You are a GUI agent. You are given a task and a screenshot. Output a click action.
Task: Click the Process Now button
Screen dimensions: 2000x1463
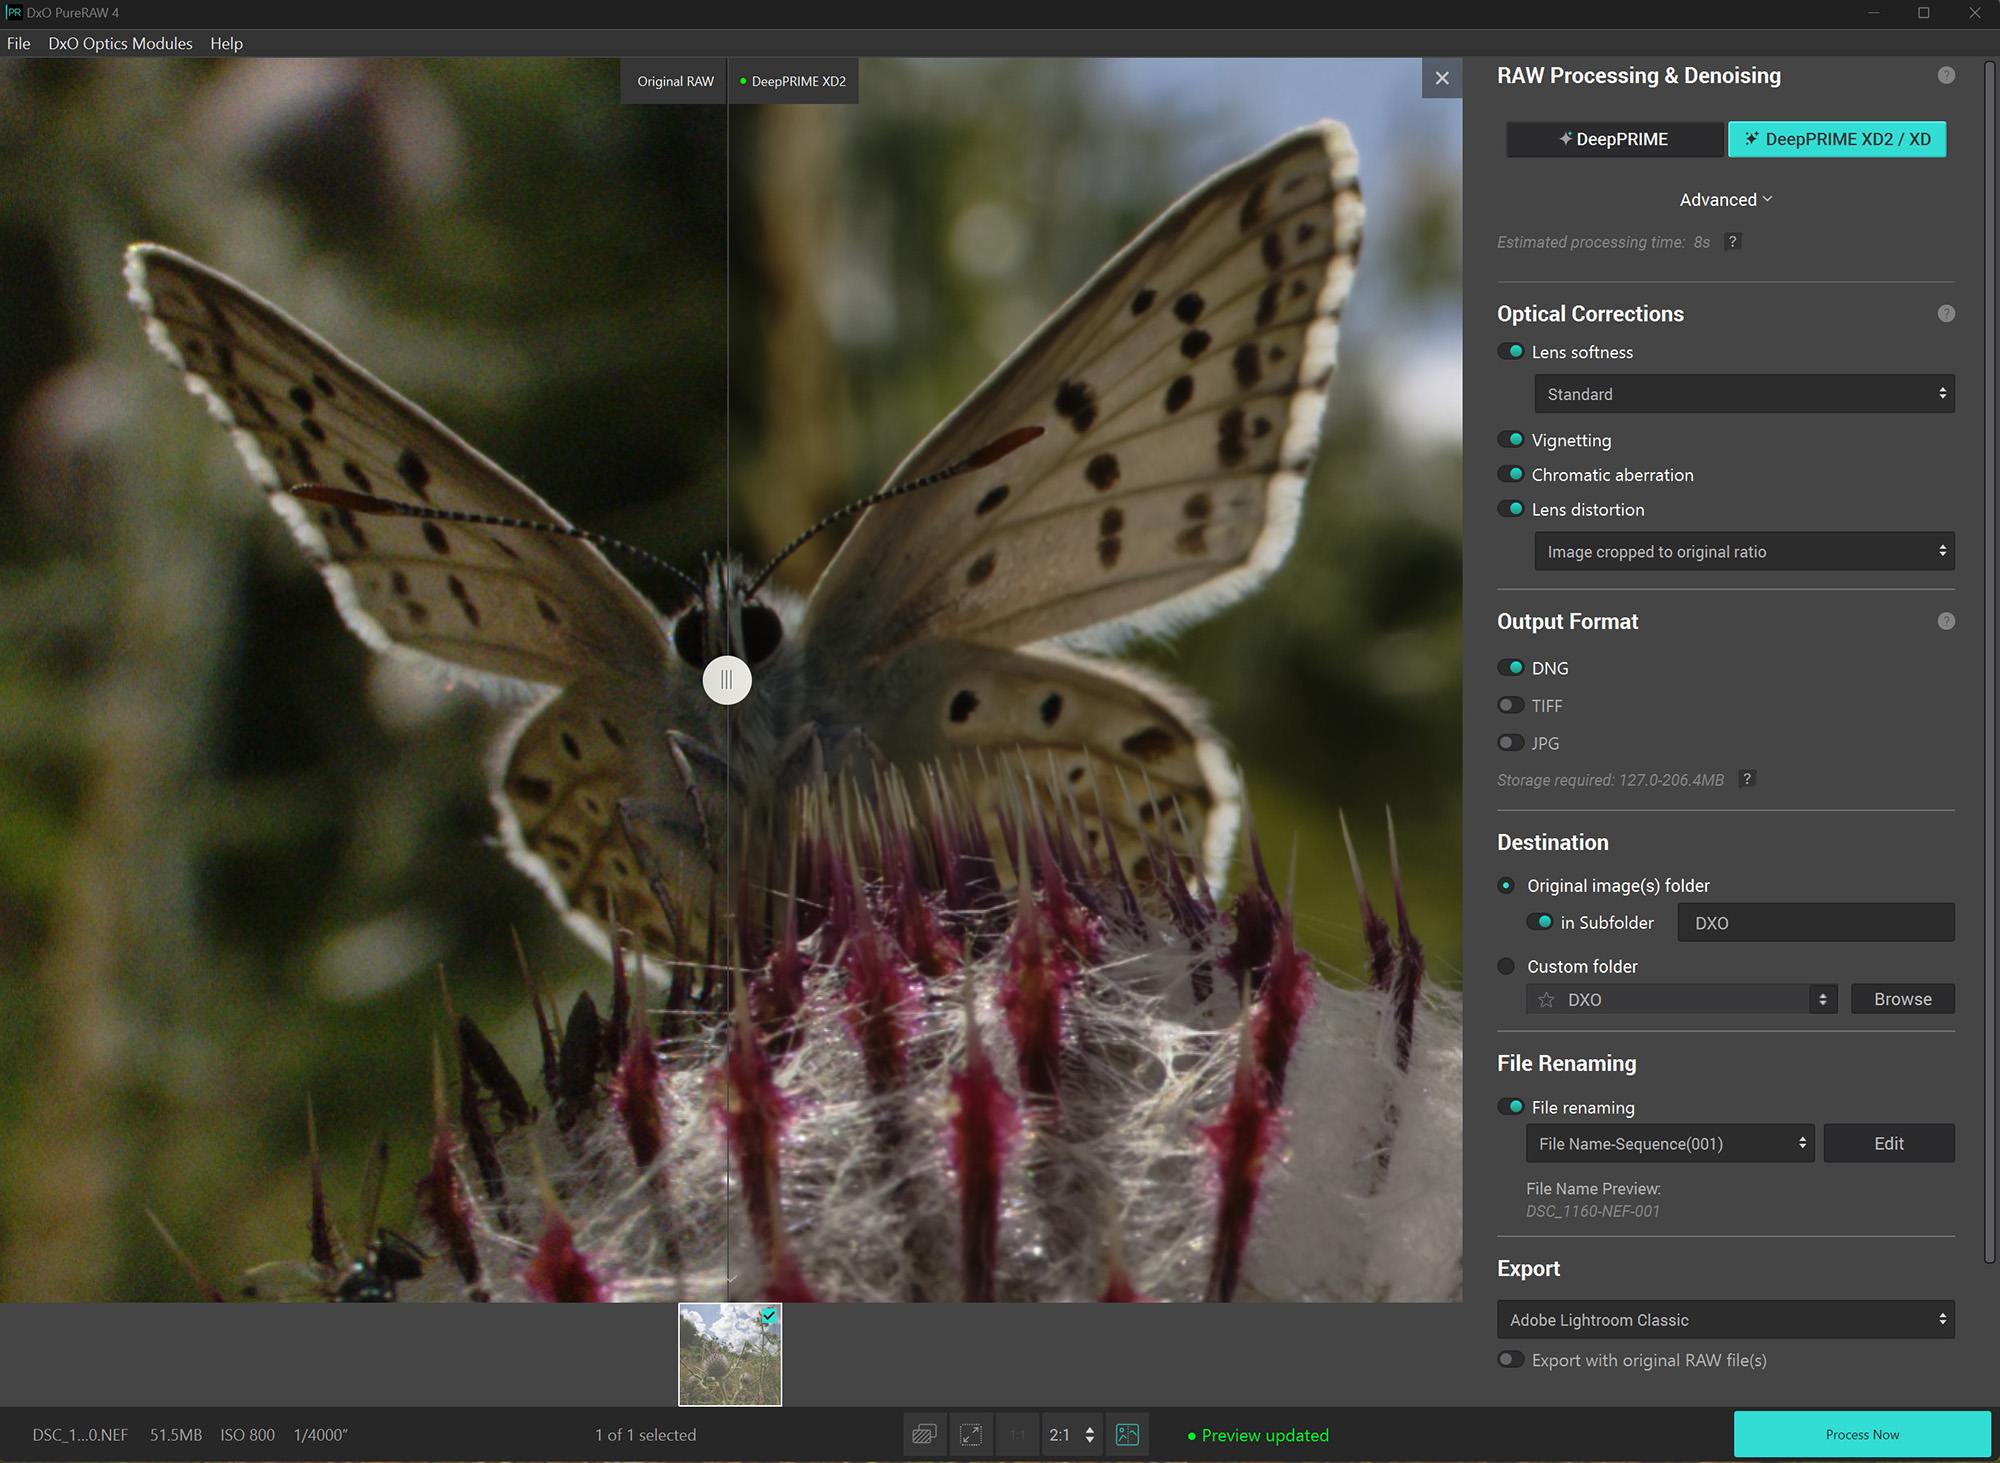coord(1862,1434)
